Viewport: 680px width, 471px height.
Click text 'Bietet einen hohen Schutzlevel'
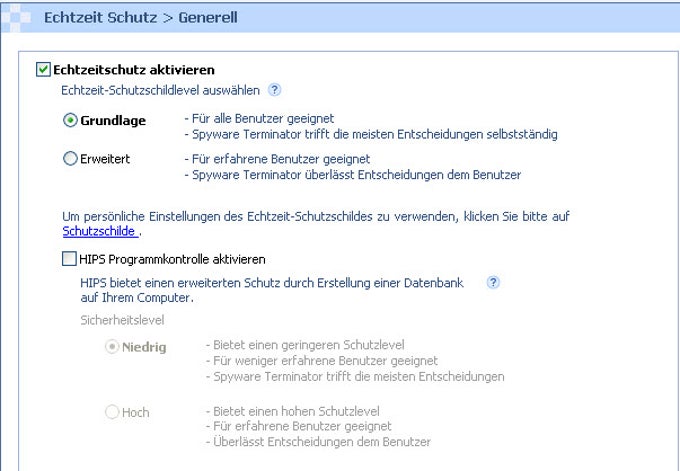(296, 411)
